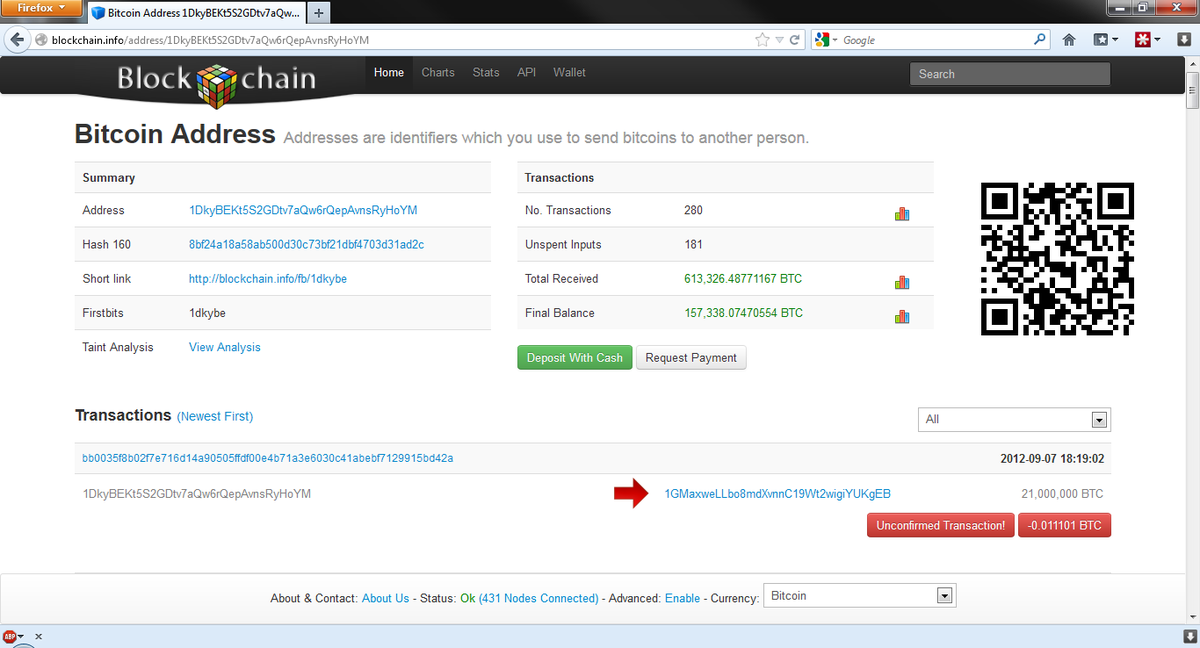Select the 613,326.48771167 BTC total received value
The height and width of the screenshot is (648, 1200).
pos(744,279)
